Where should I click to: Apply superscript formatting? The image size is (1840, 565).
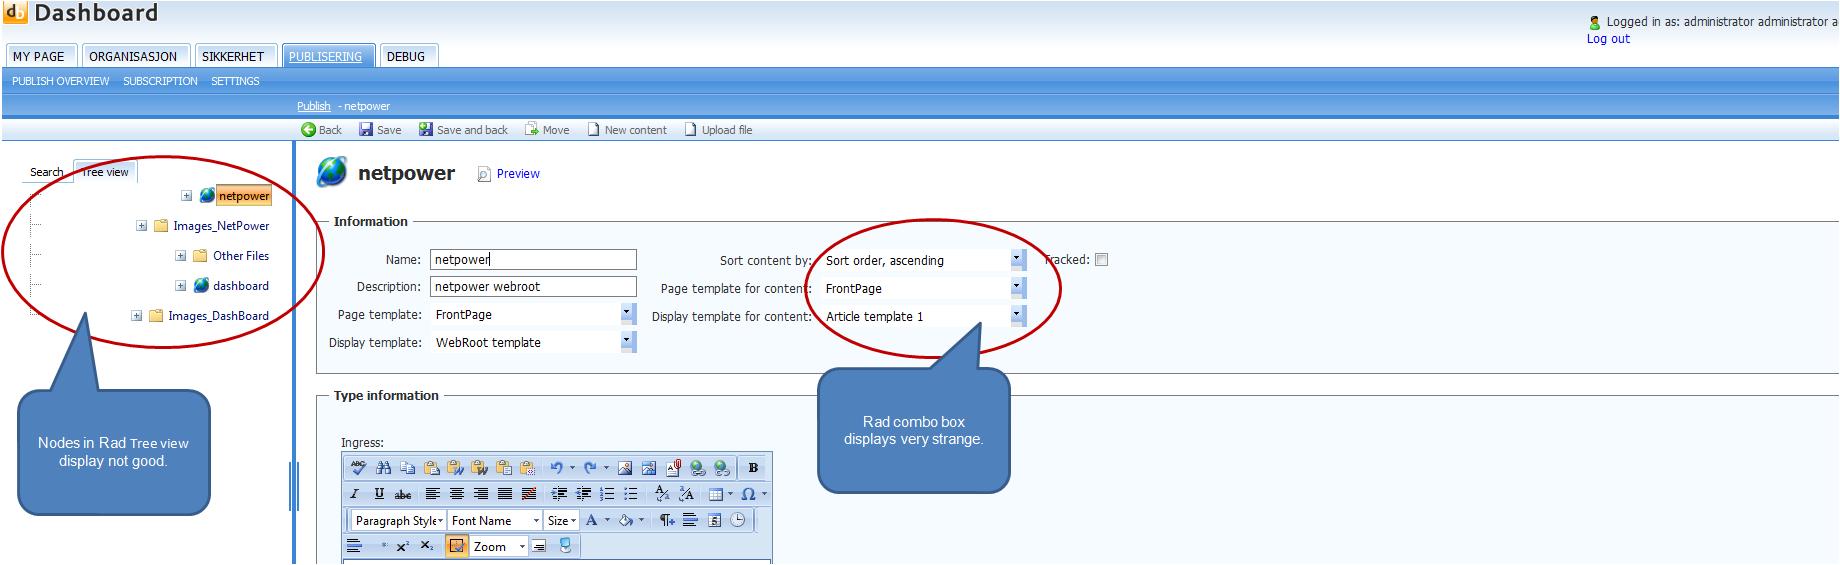pyautogui.click(x=402, y=546)
